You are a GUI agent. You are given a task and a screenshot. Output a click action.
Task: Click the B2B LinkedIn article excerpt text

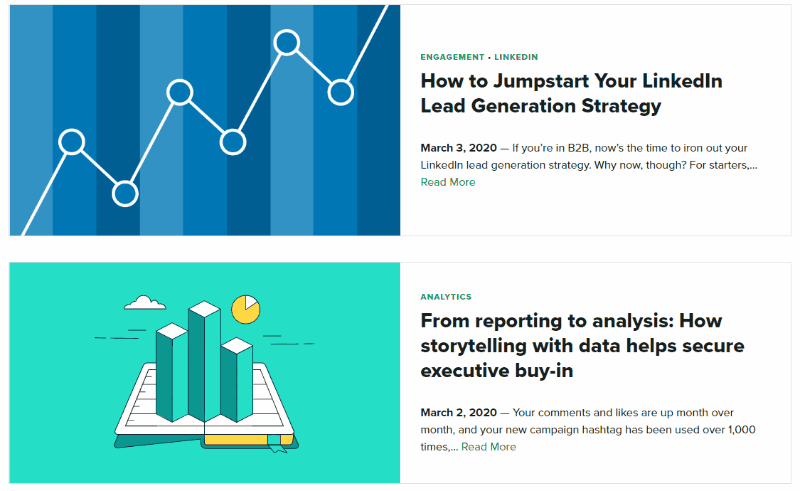pos(589,157)
